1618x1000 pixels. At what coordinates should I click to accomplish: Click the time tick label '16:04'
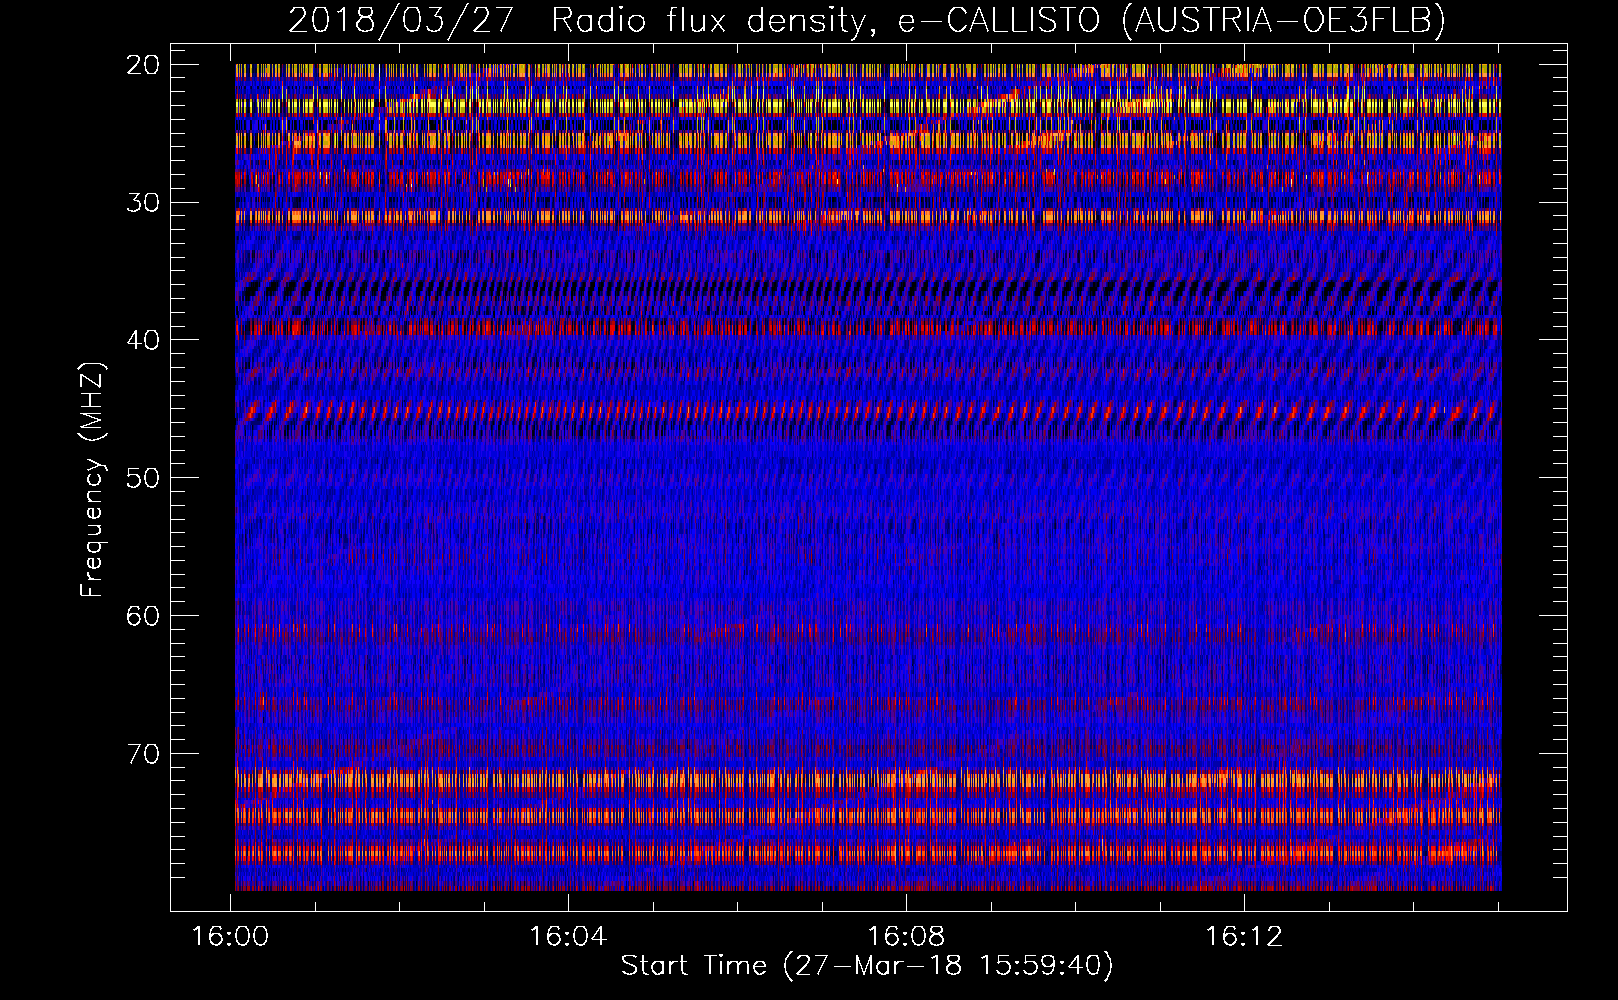pos(568,937)
